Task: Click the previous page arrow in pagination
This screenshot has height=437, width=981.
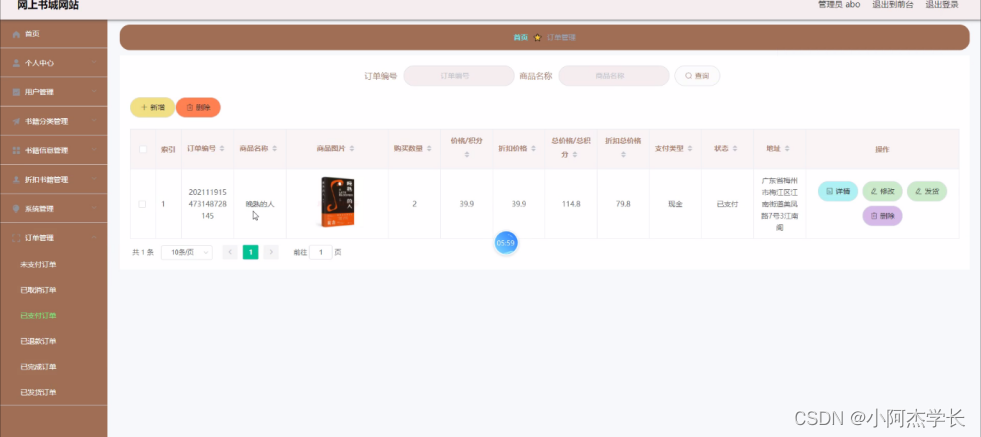Action: pos(230,253)
